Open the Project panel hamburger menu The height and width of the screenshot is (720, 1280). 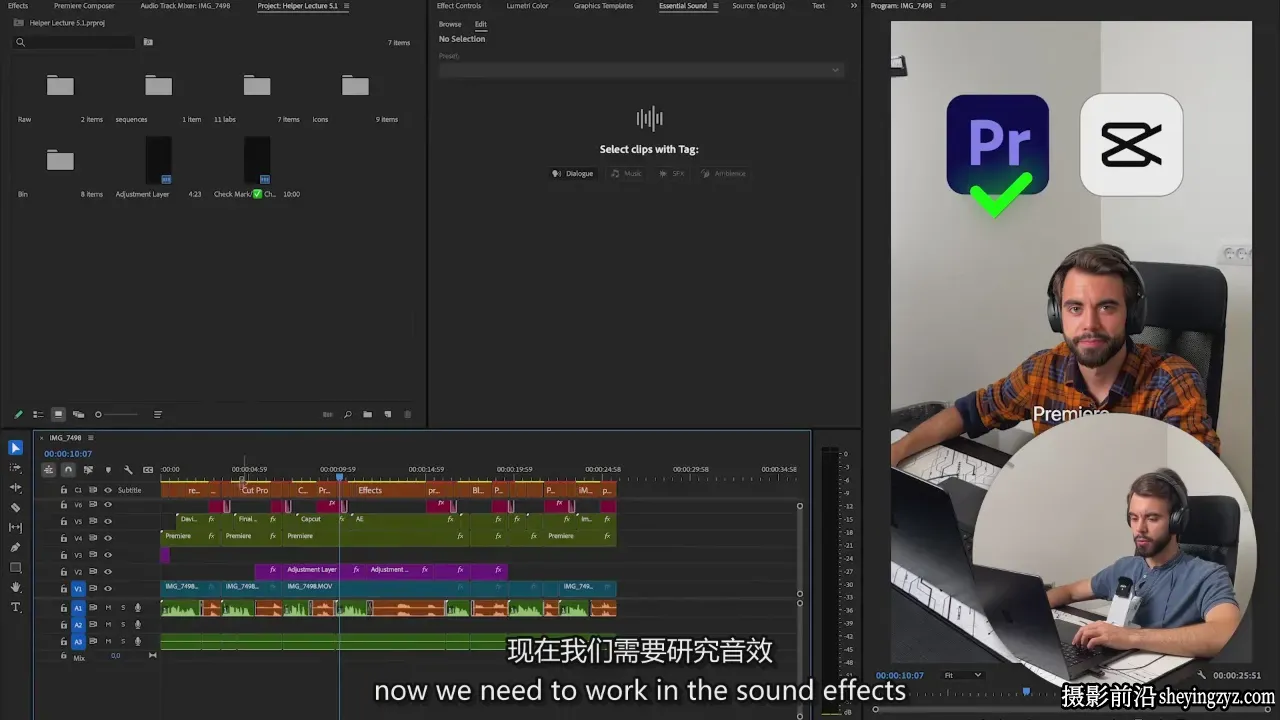(346, 6)
